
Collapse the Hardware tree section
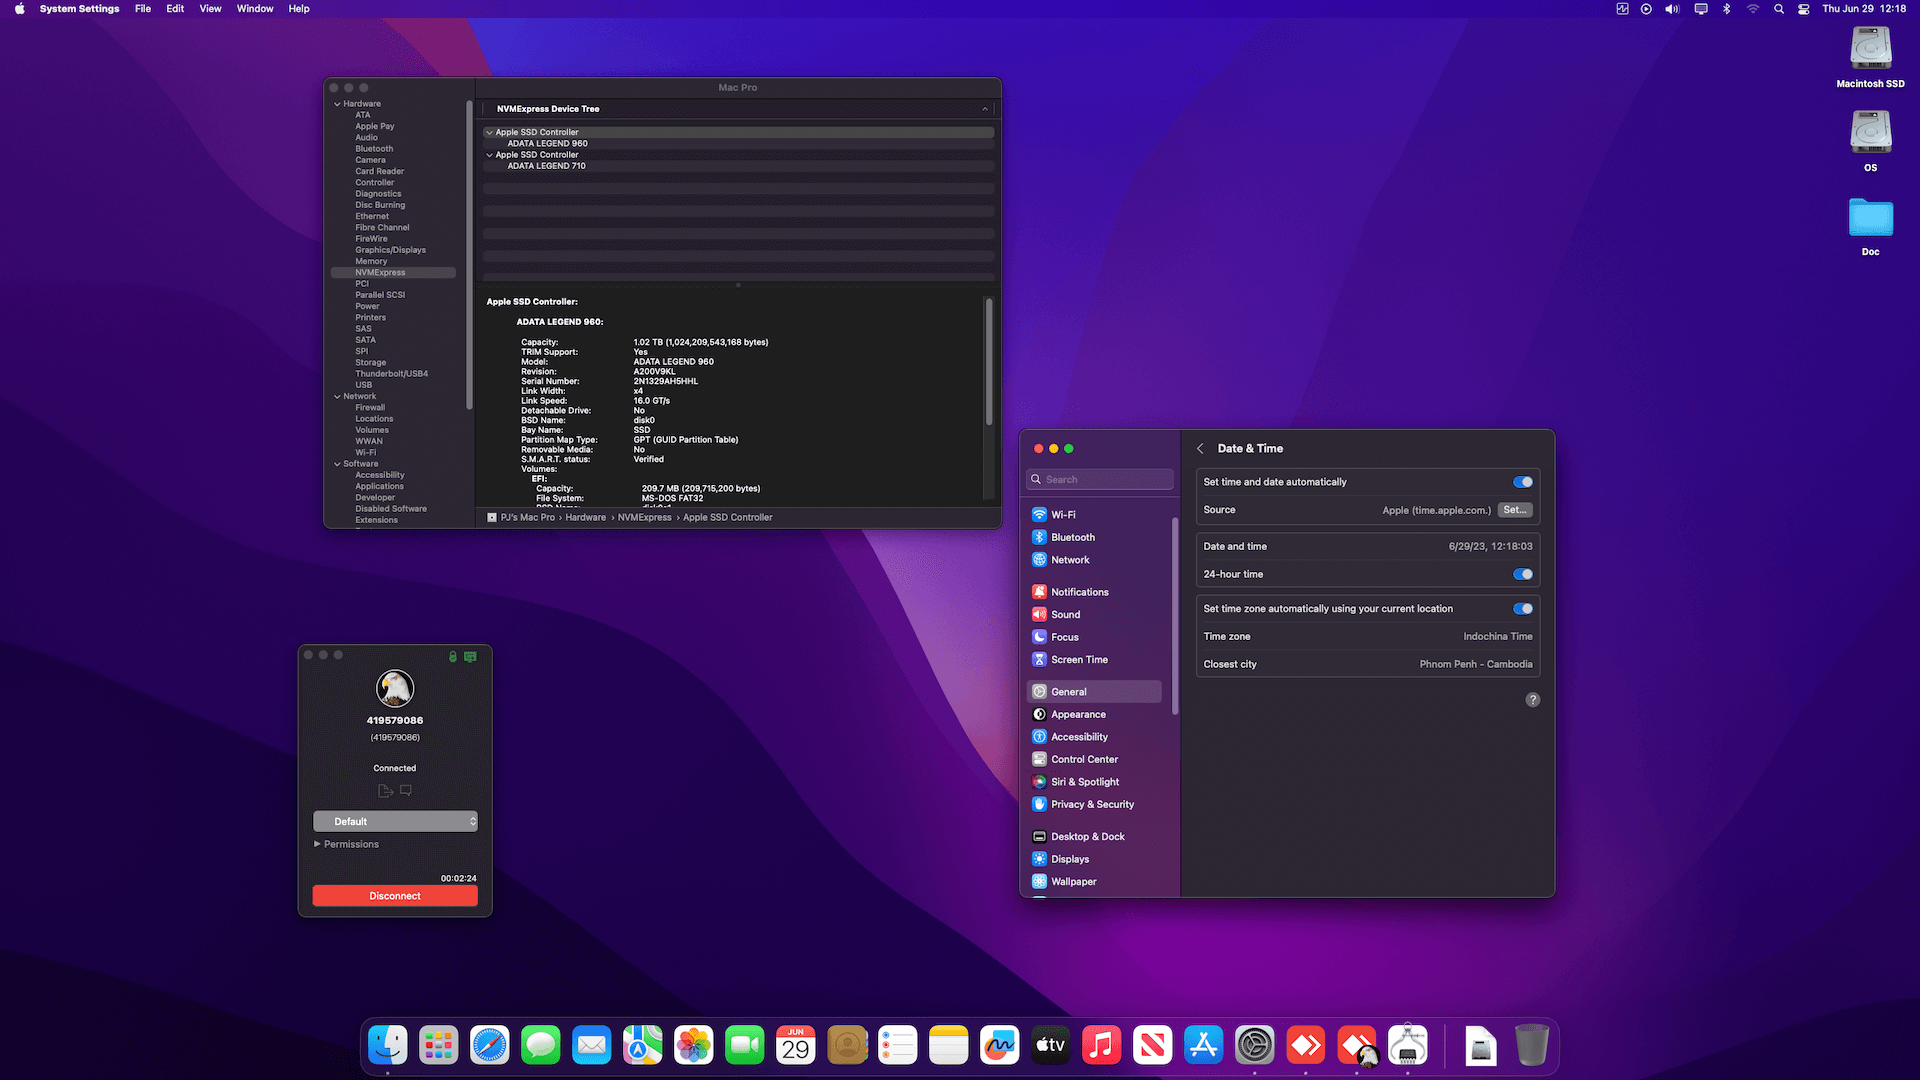pyautogui.click(x=337, y=104)
